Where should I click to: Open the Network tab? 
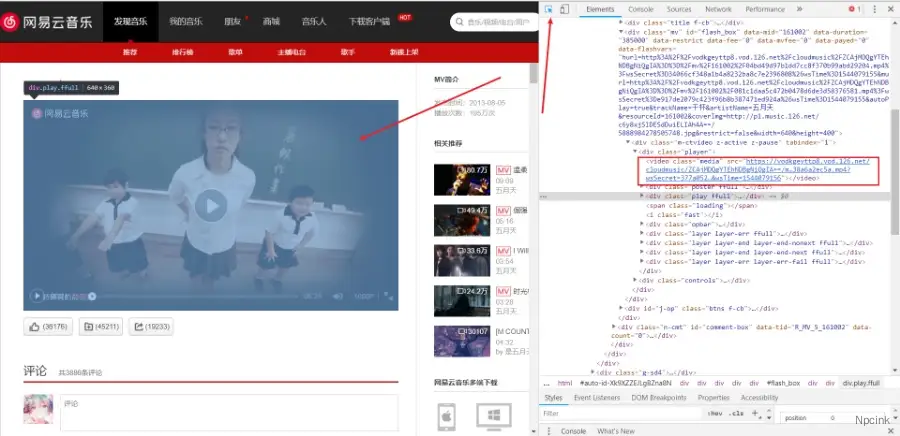[718, 9]
